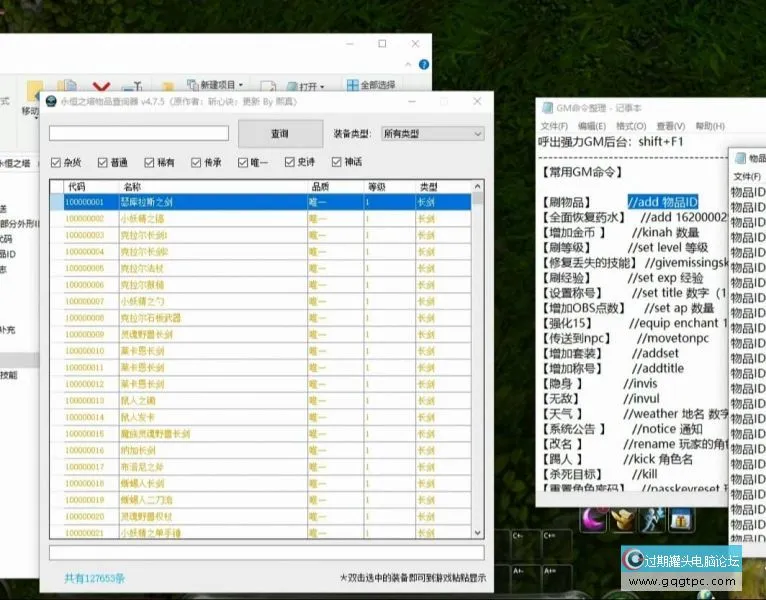Open 文件(F) menu in the second Notepad window
Image resolution: width=766 pixels, height=600 pixels.
[747, 176]
